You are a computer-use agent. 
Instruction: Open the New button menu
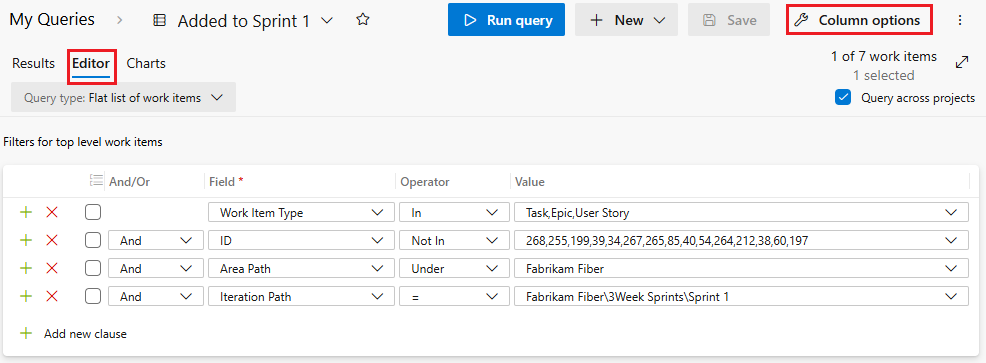626,20
